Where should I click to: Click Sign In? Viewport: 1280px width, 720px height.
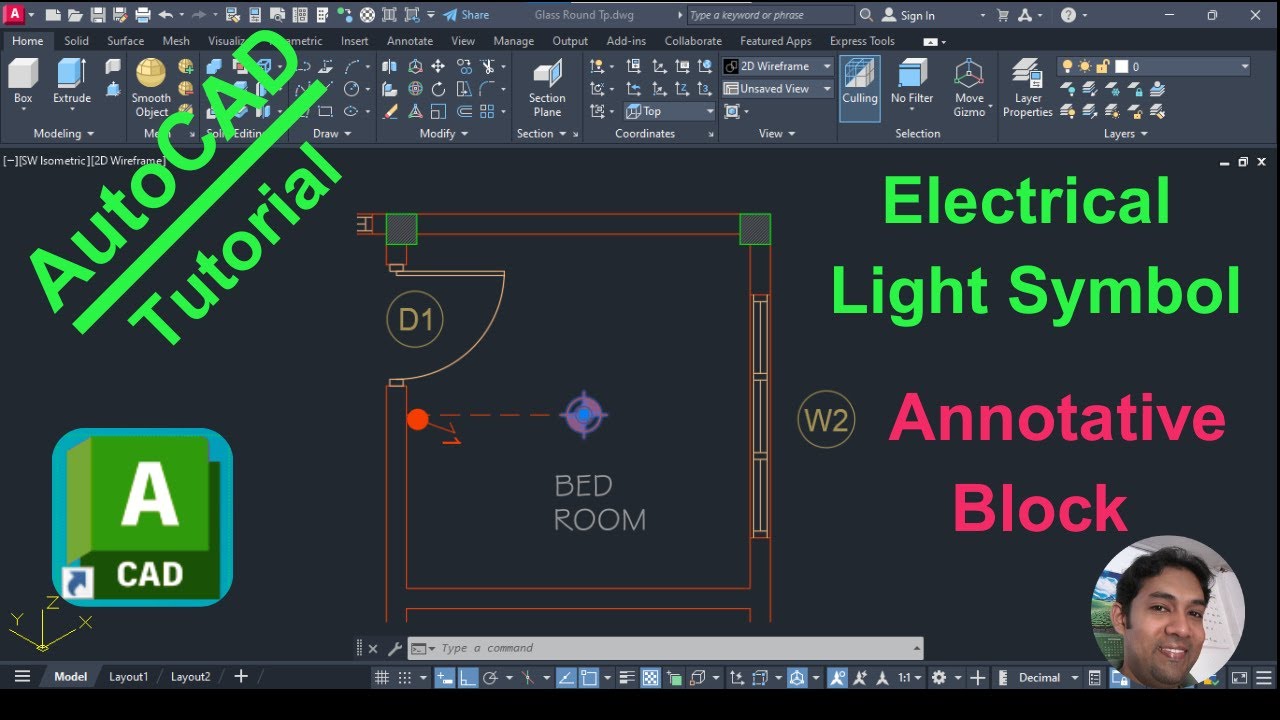[x=908, y=15]
